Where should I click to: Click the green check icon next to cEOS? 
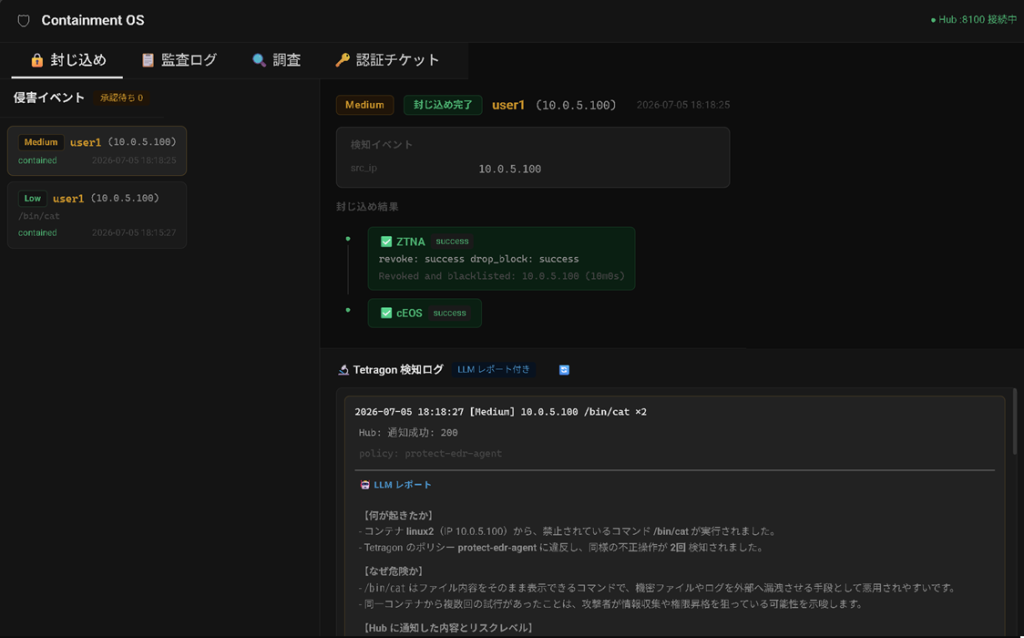[x=386, y=313]
